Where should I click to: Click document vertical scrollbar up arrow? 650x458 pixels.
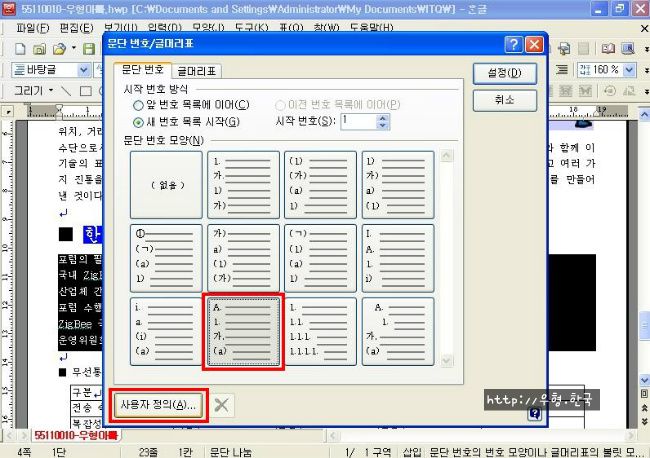(645, 114)
